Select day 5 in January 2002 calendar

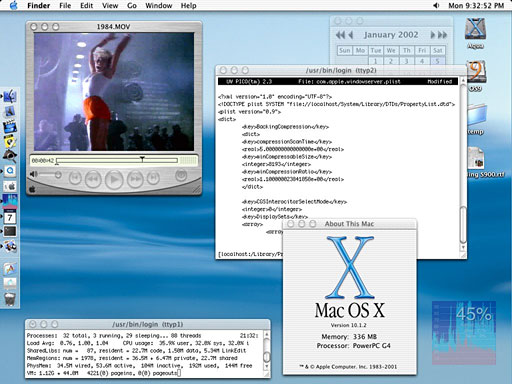437,61
